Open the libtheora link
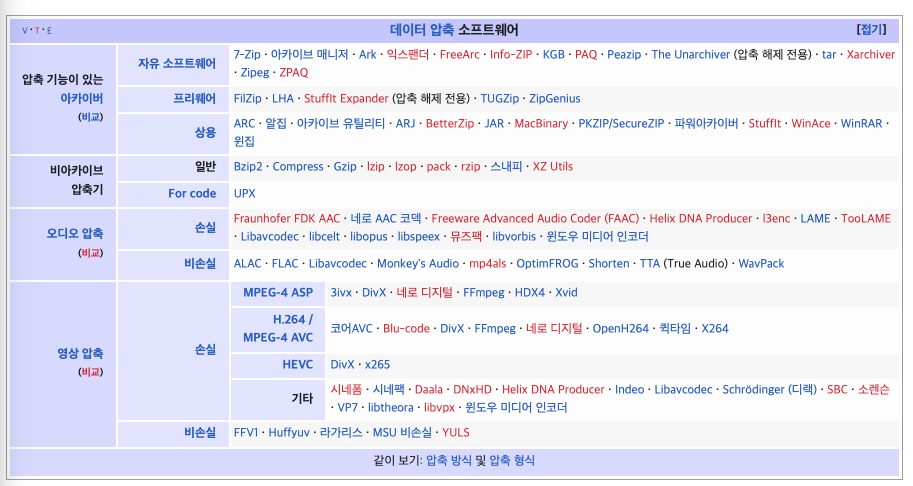This screenshot has width=913, height=486. [391, 407]
